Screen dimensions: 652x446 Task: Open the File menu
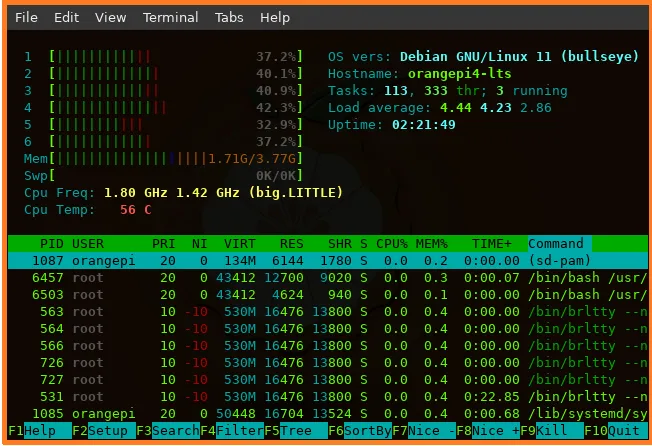(x=27, y=18)
